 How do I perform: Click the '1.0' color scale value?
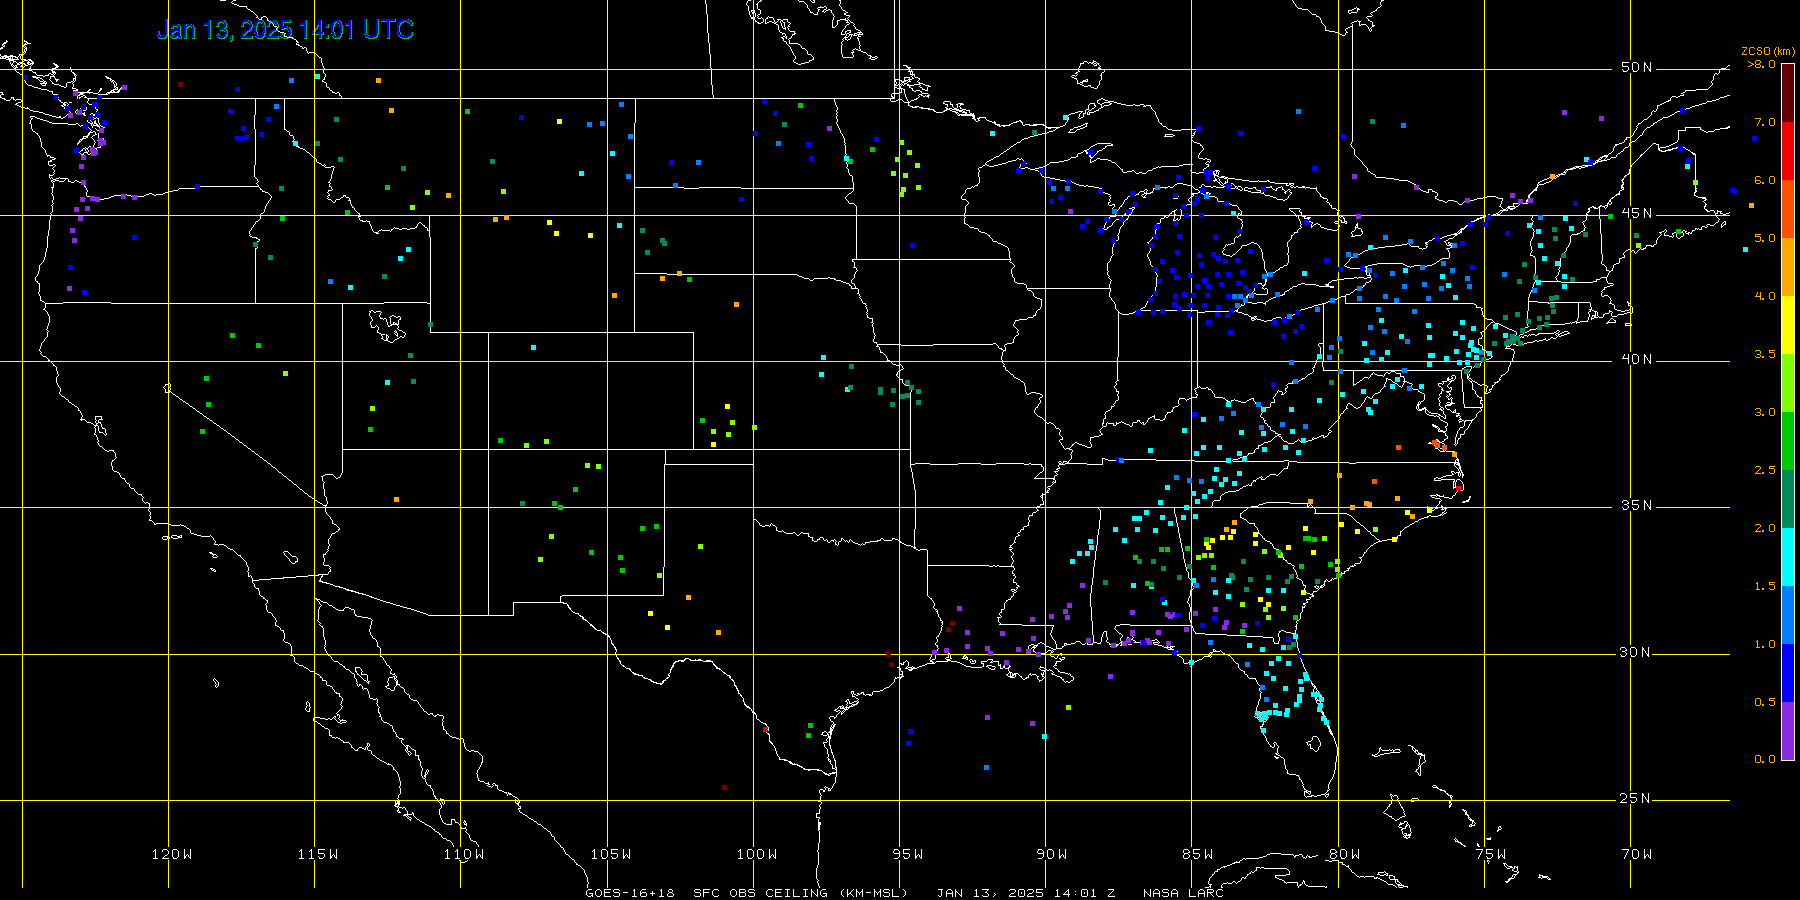pos(1765,644)
